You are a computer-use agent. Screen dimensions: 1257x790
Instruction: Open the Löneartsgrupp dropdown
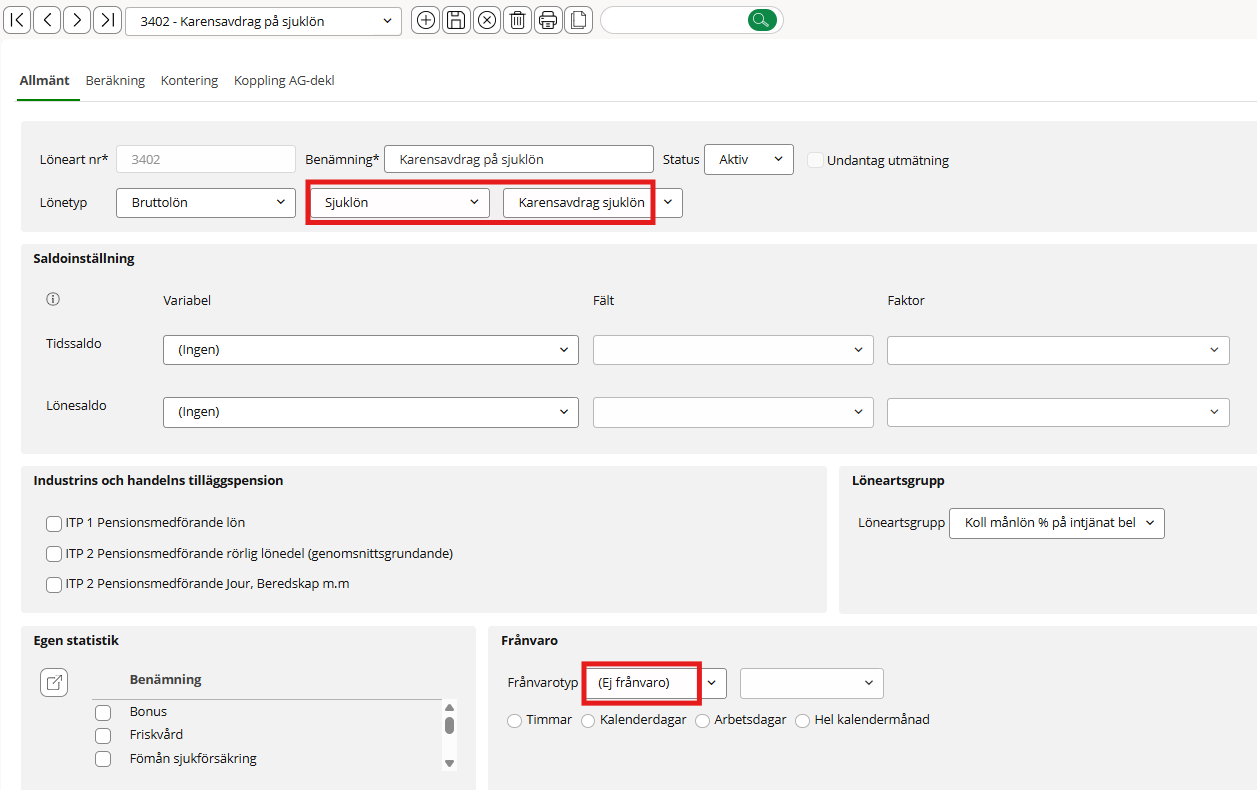point(1056,523)
